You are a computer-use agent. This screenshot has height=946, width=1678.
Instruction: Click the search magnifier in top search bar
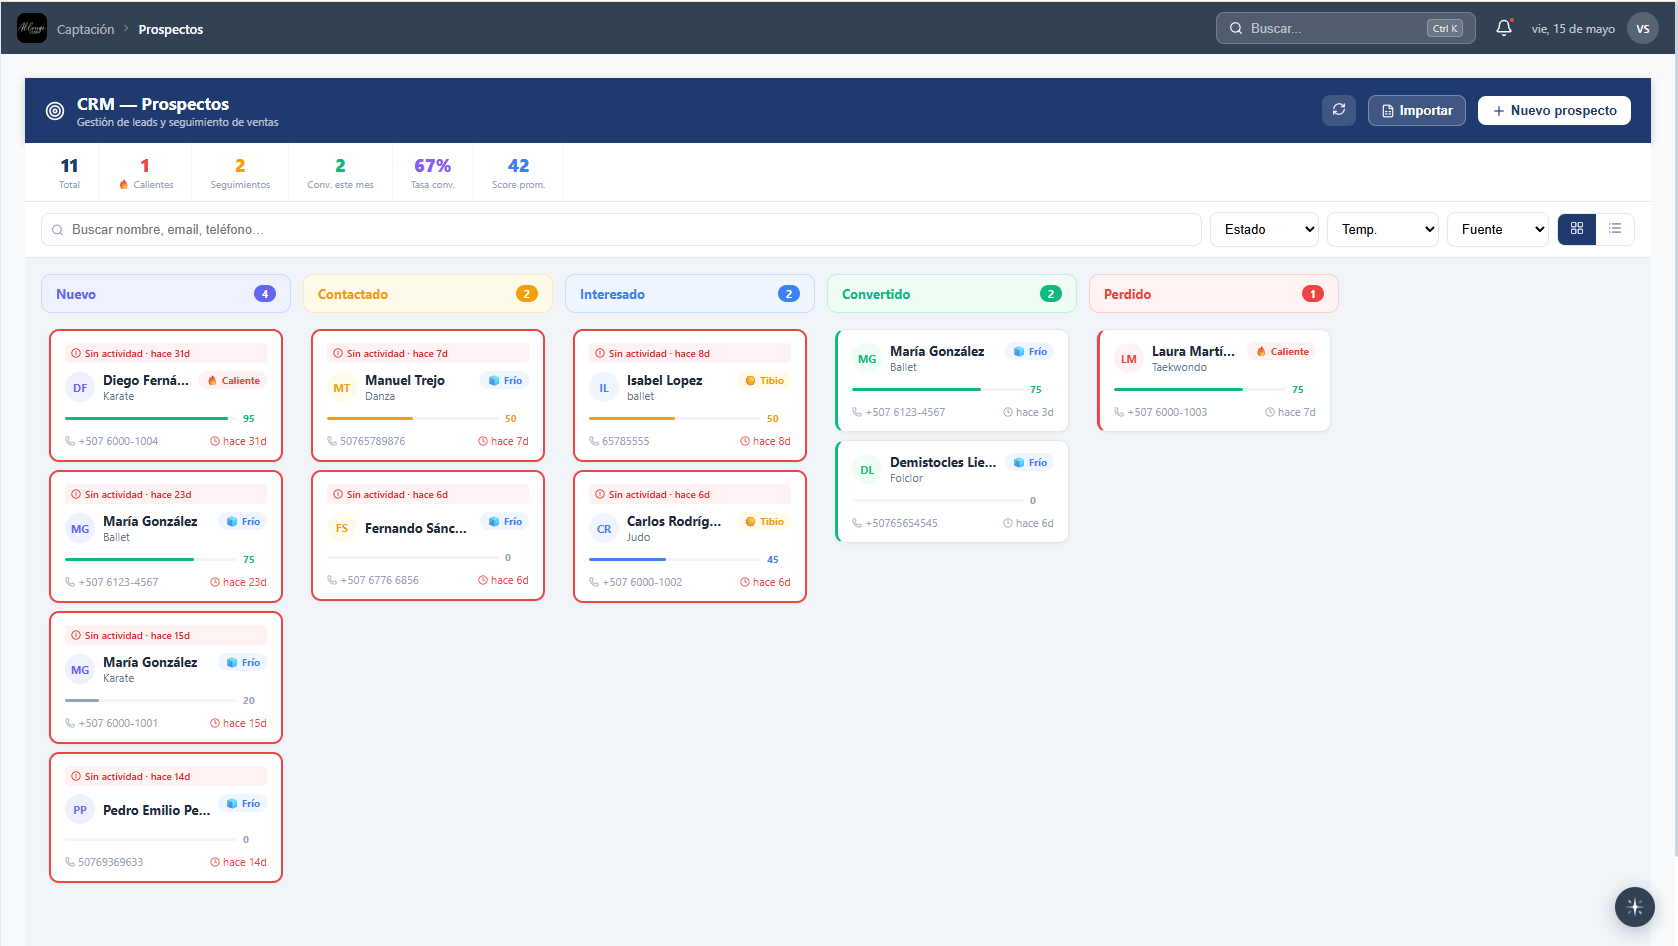[x=1236, y=28]
